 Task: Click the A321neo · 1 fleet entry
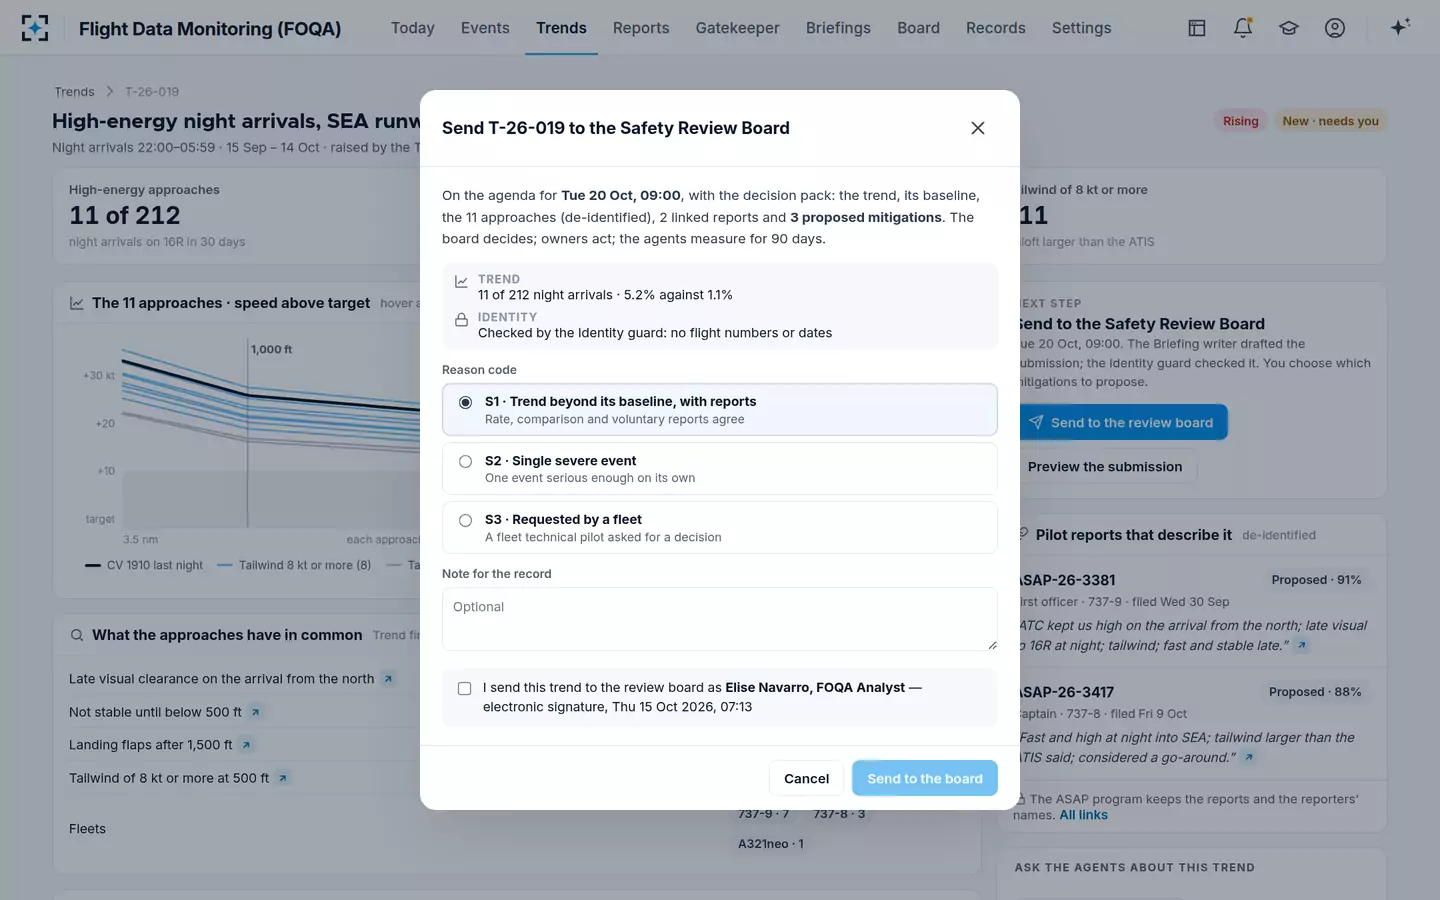(x=771, y=844)
